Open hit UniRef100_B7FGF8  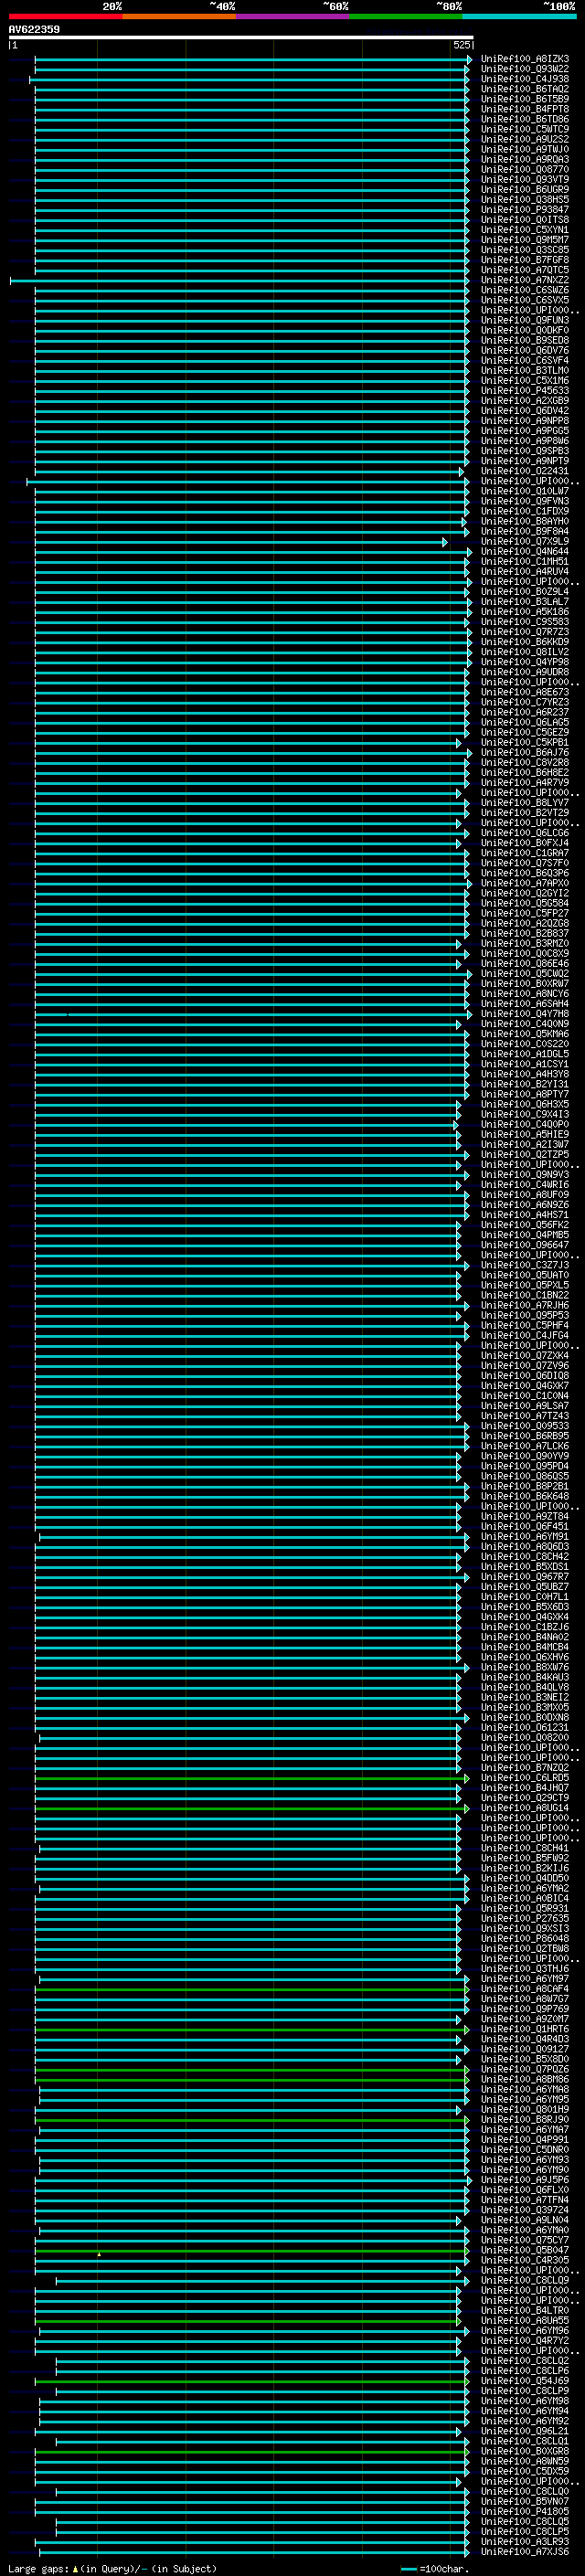525,260
